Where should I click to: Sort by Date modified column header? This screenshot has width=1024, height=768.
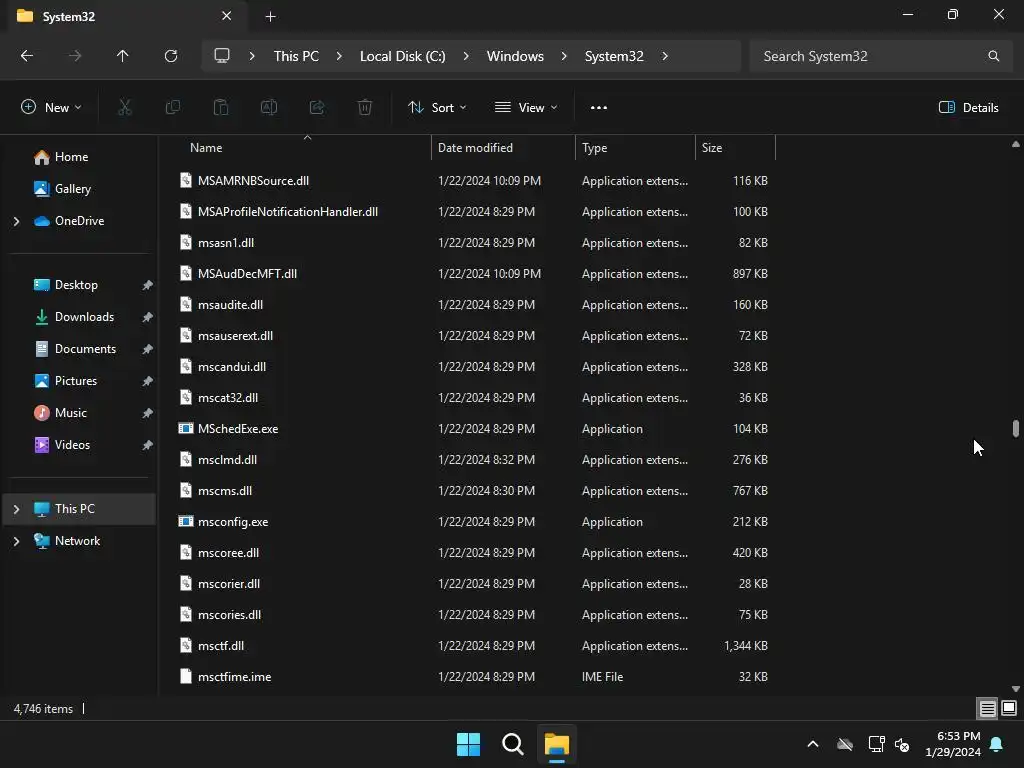[x=503, y=148]
